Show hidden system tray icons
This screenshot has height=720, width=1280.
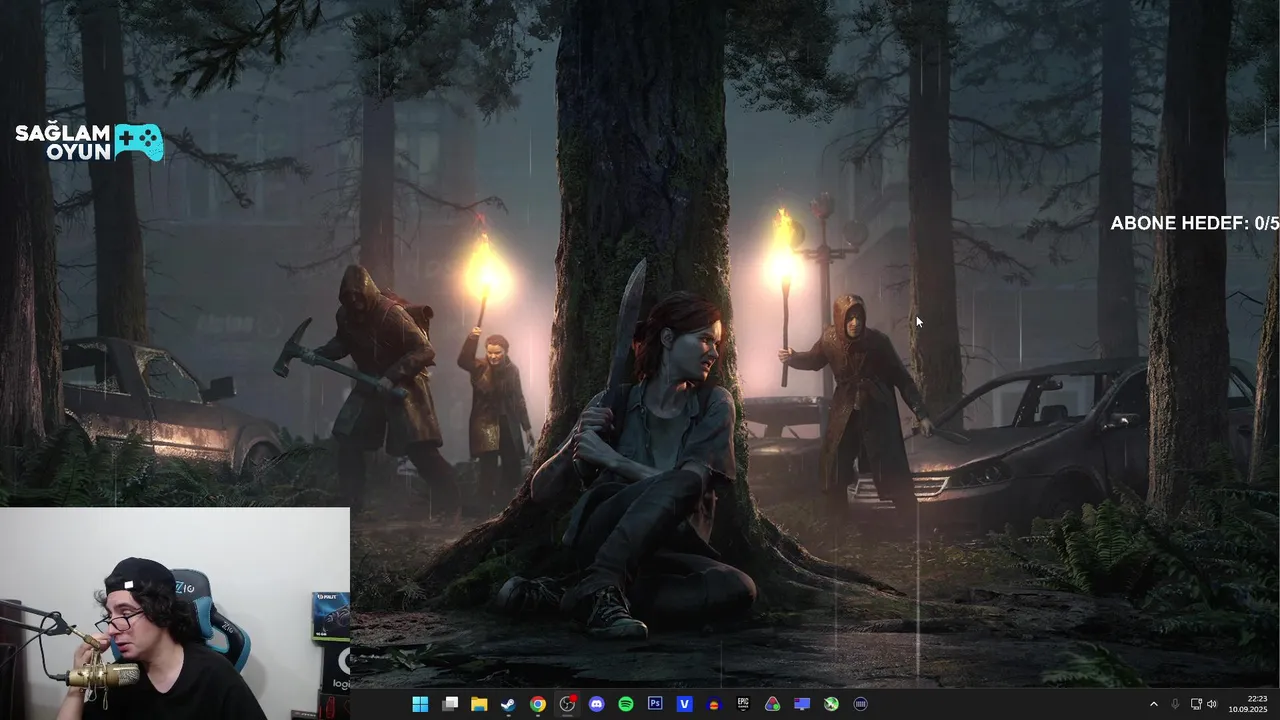point(1153,704)
